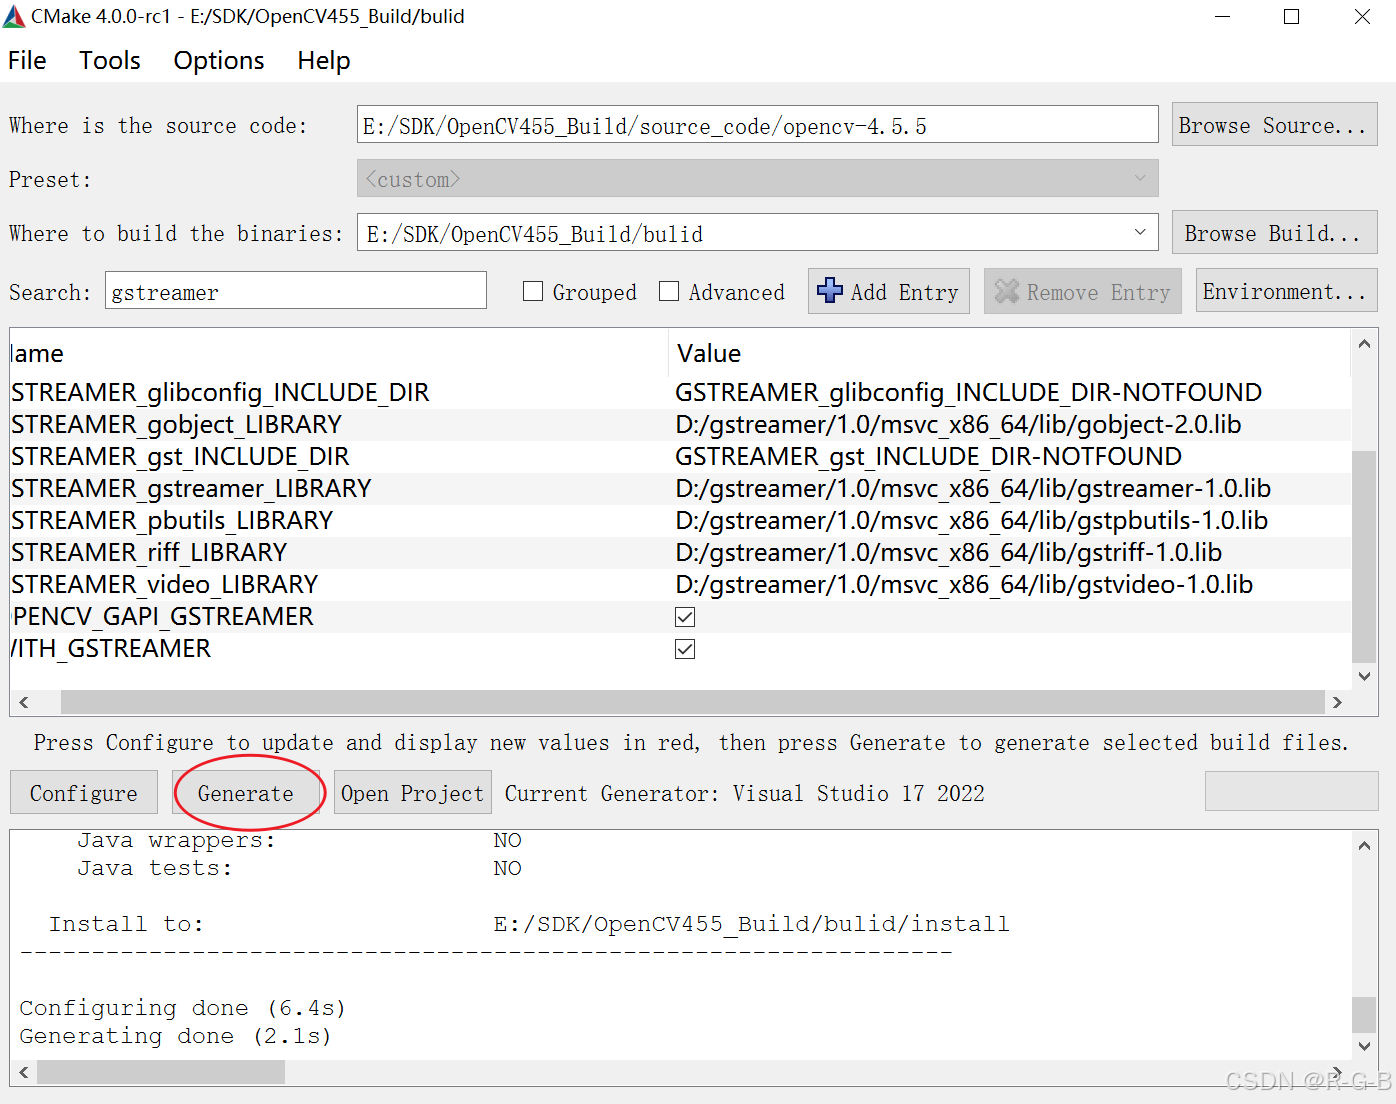
Task: Click the cache table up scroll arrow
Action: point(1364,344)
